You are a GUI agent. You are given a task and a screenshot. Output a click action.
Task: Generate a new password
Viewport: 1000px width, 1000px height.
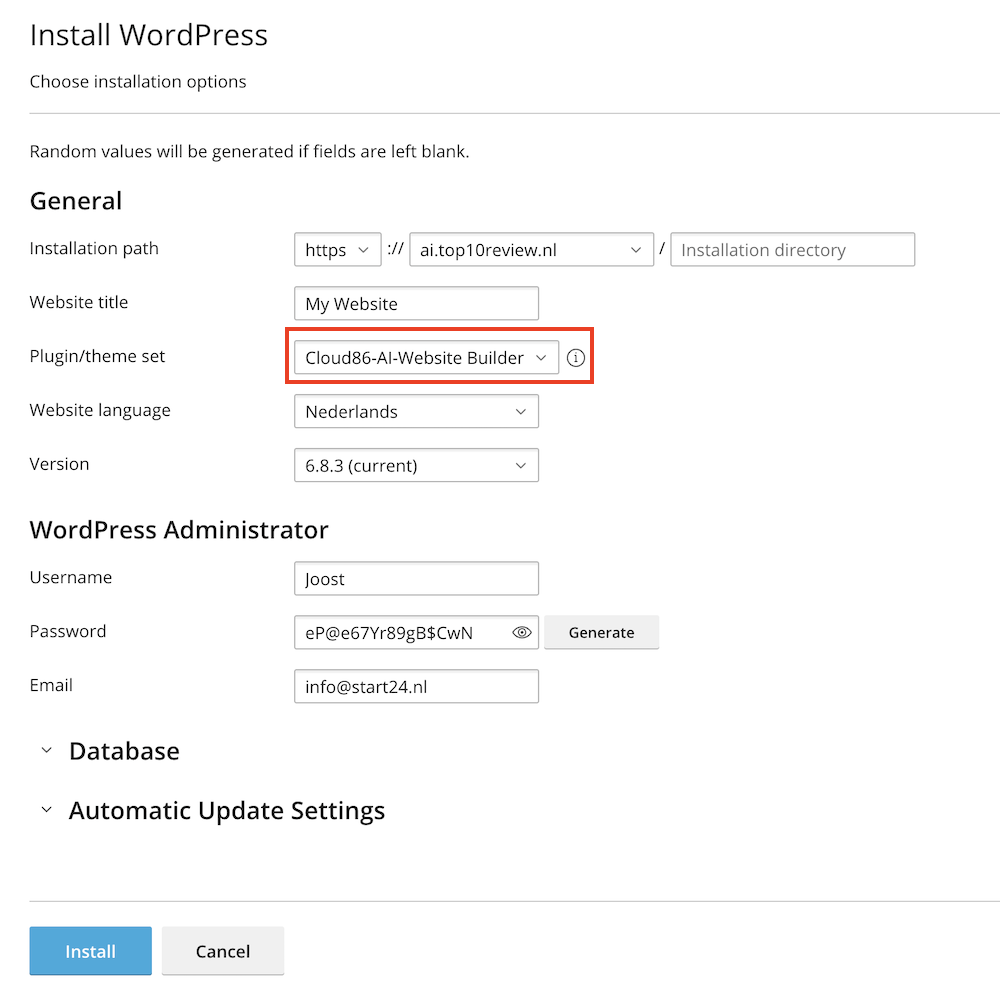pos(601,632)
